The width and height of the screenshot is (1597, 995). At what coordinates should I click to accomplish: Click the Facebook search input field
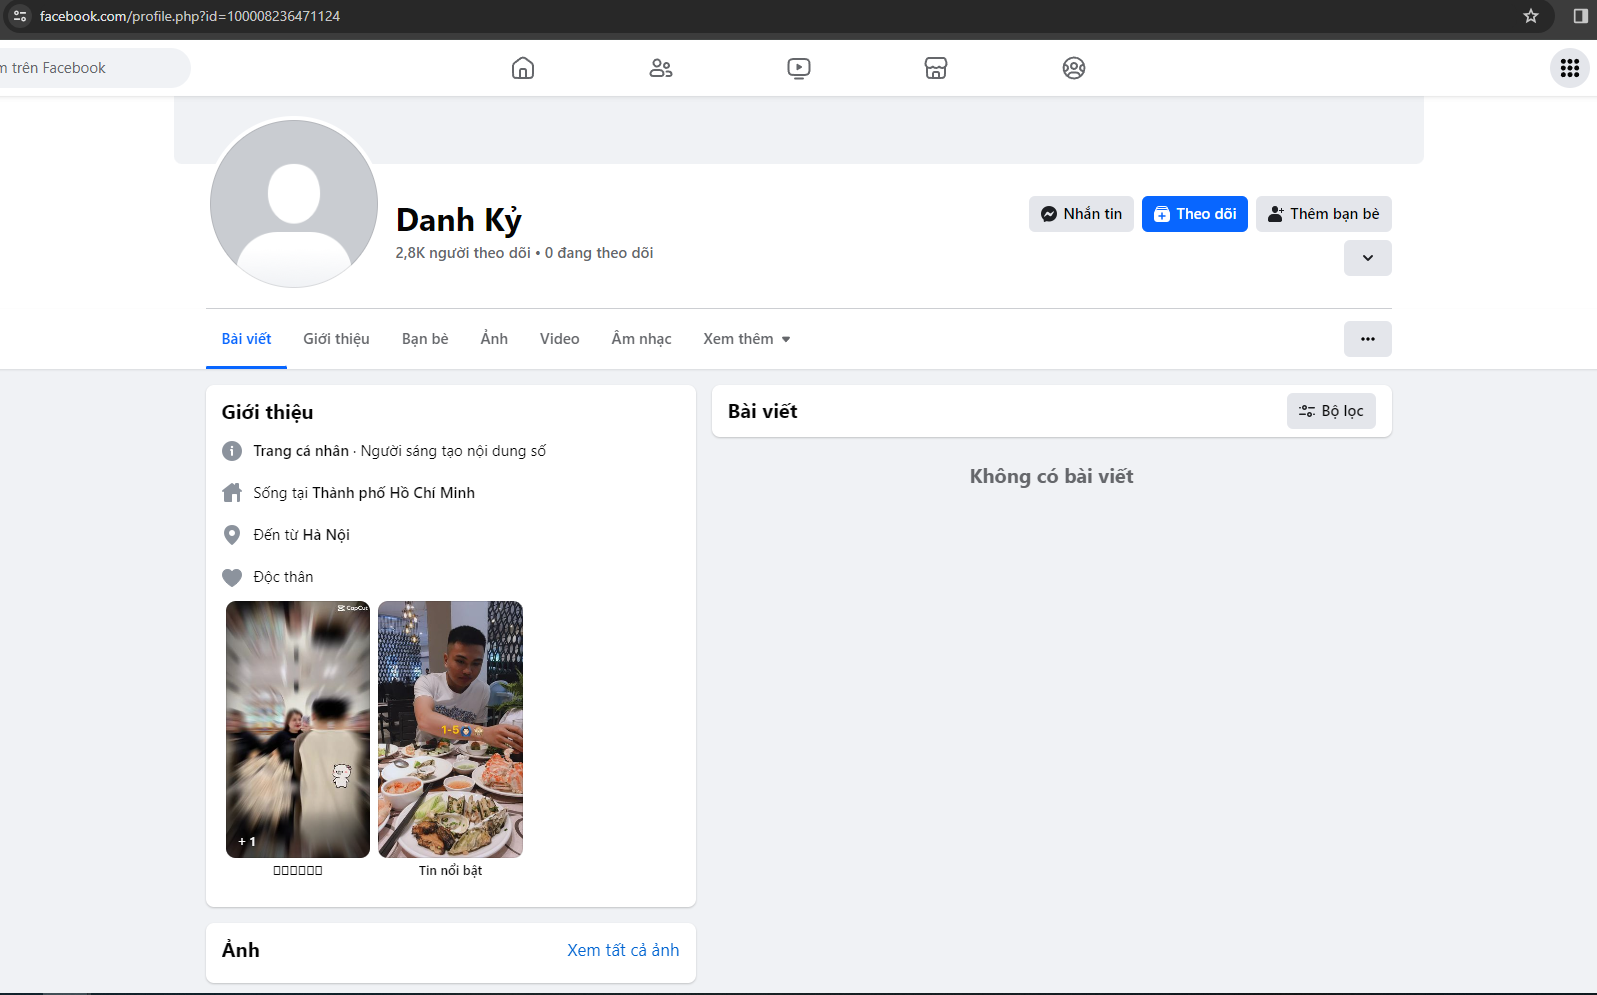(x=90, y=68)
